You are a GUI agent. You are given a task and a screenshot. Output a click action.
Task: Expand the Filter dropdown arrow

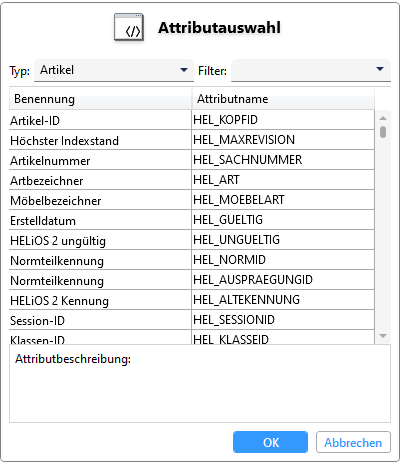(x=380, y=69)
